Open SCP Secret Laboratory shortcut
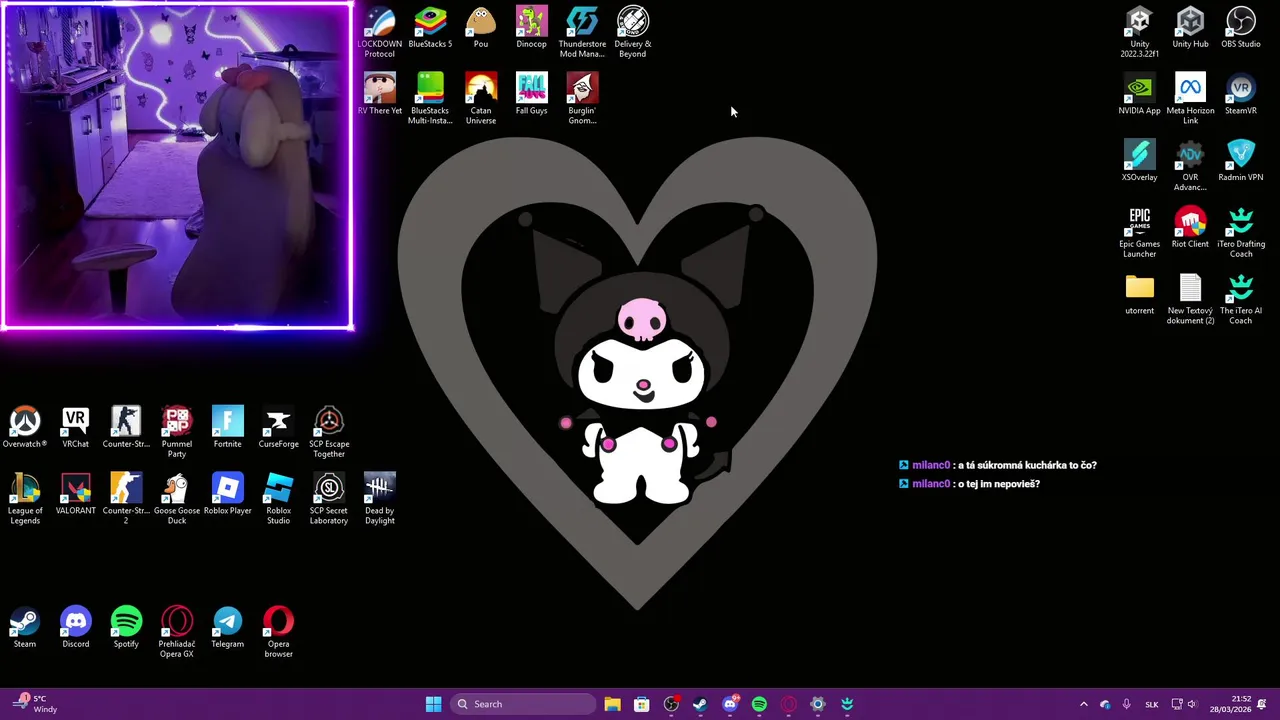 pos(329,499)
